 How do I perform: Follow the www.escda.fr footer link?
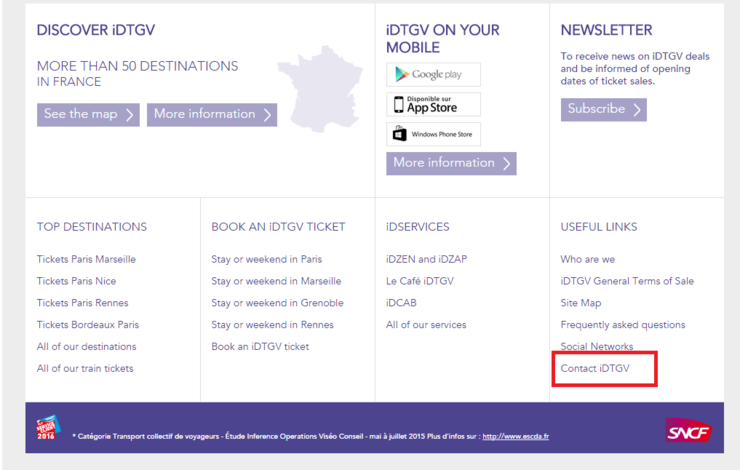(x=515, y=436)
